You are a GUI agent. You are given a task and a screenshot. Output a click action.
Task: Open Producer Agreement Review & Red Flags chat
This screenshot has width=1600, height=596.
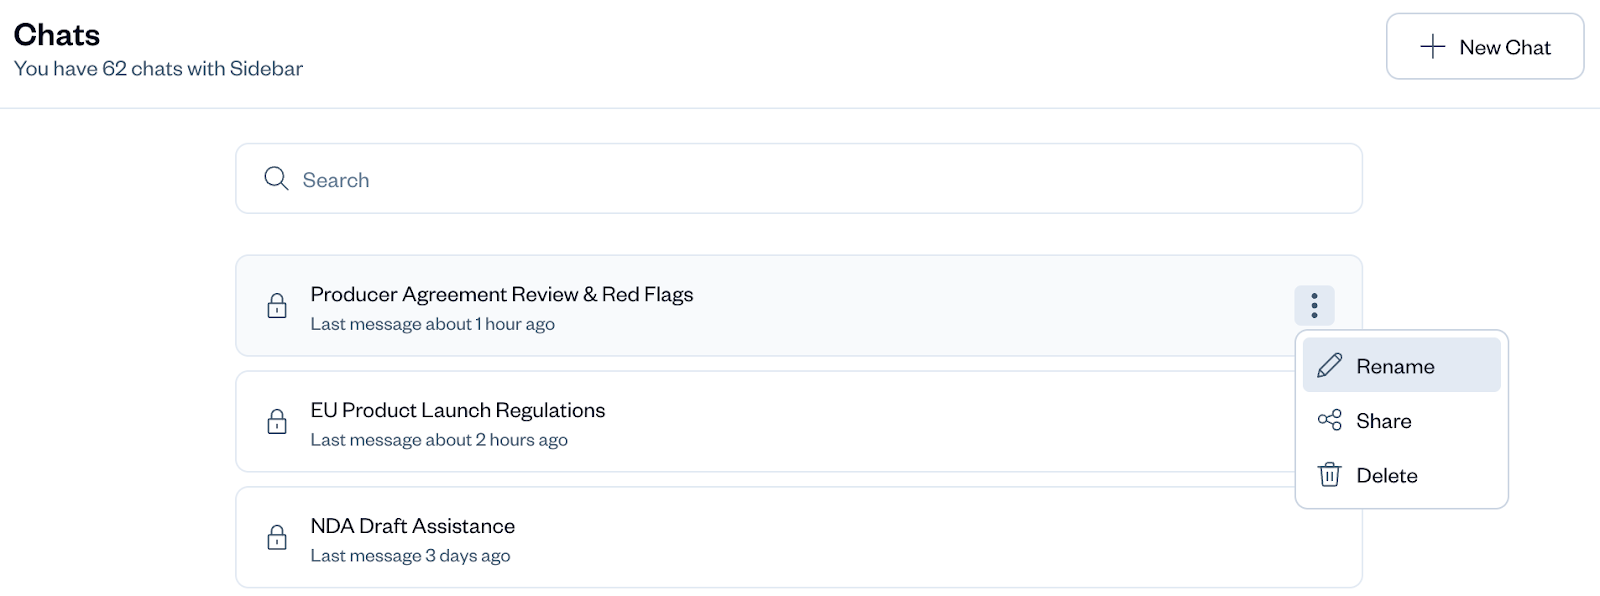(501, 295)
